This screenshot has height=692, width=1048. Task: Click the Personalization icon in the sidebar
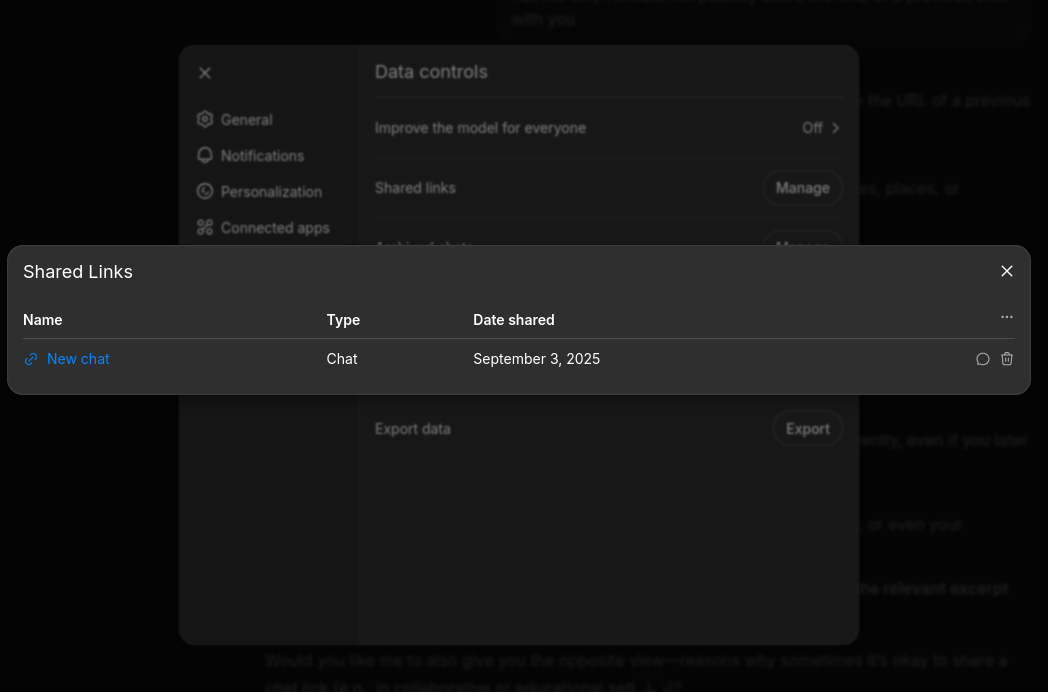[205, 191]
